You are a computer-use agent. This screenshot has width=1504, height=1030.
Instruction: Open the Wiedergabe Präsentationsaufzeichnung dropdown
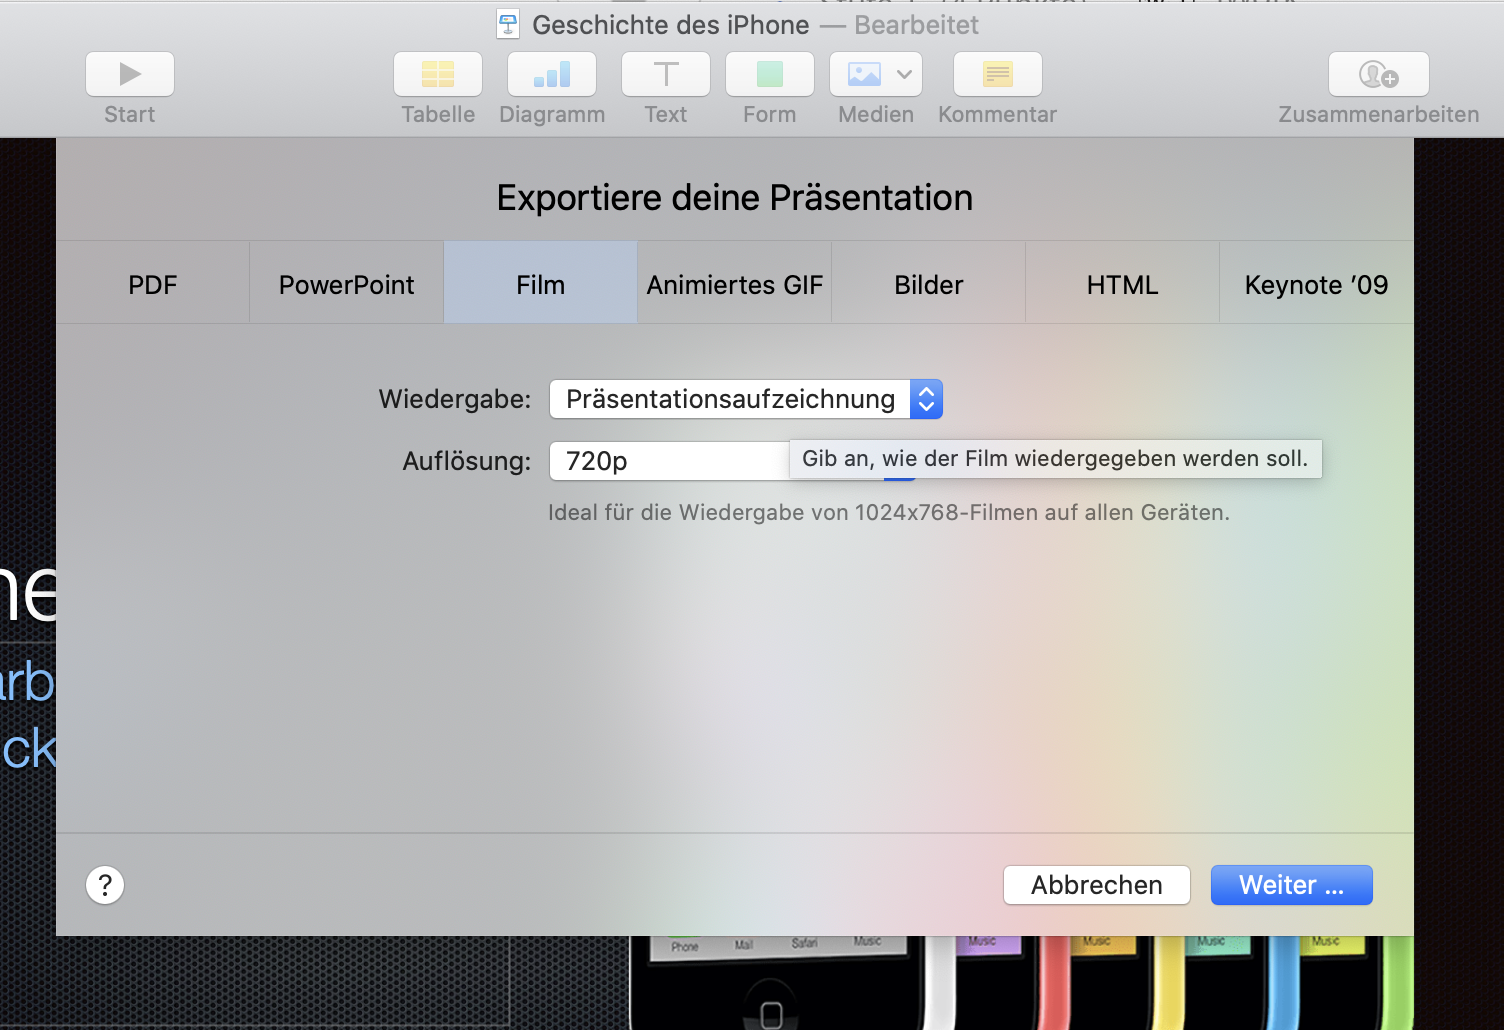click(x=746, y=399)
